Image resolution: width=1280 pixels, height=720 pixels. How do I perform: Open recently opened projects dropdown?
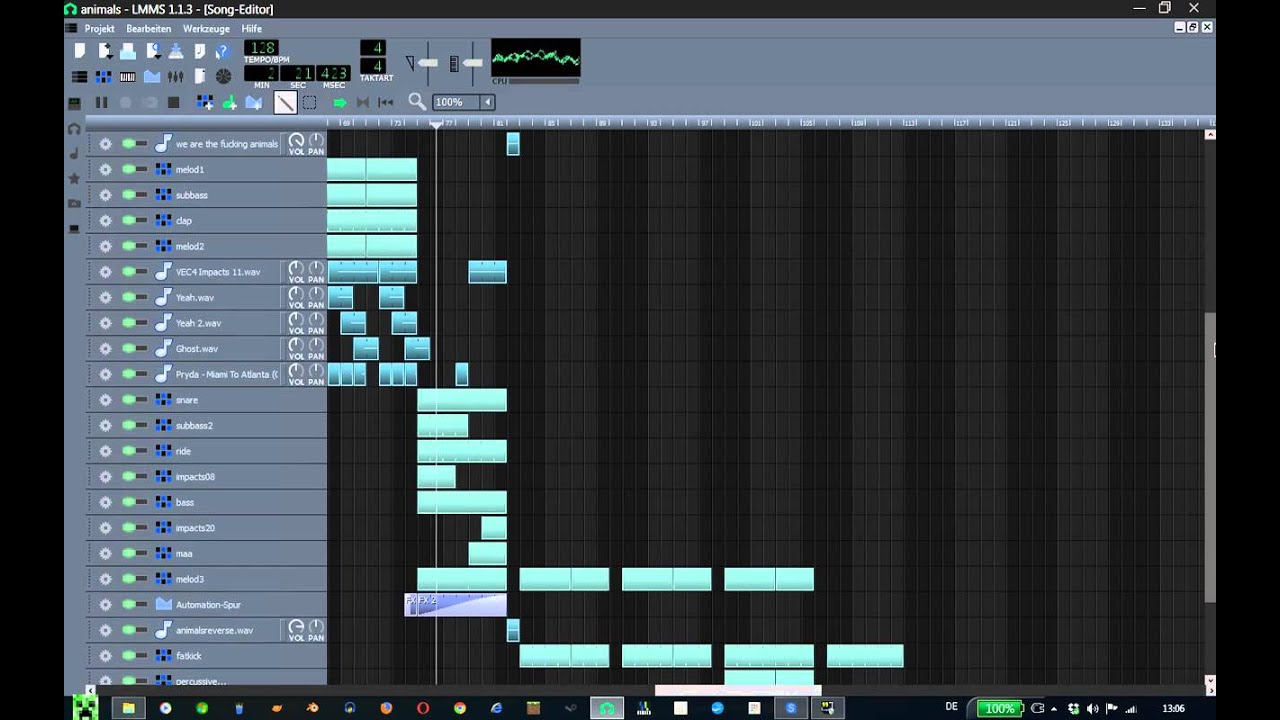coord(152,51)
